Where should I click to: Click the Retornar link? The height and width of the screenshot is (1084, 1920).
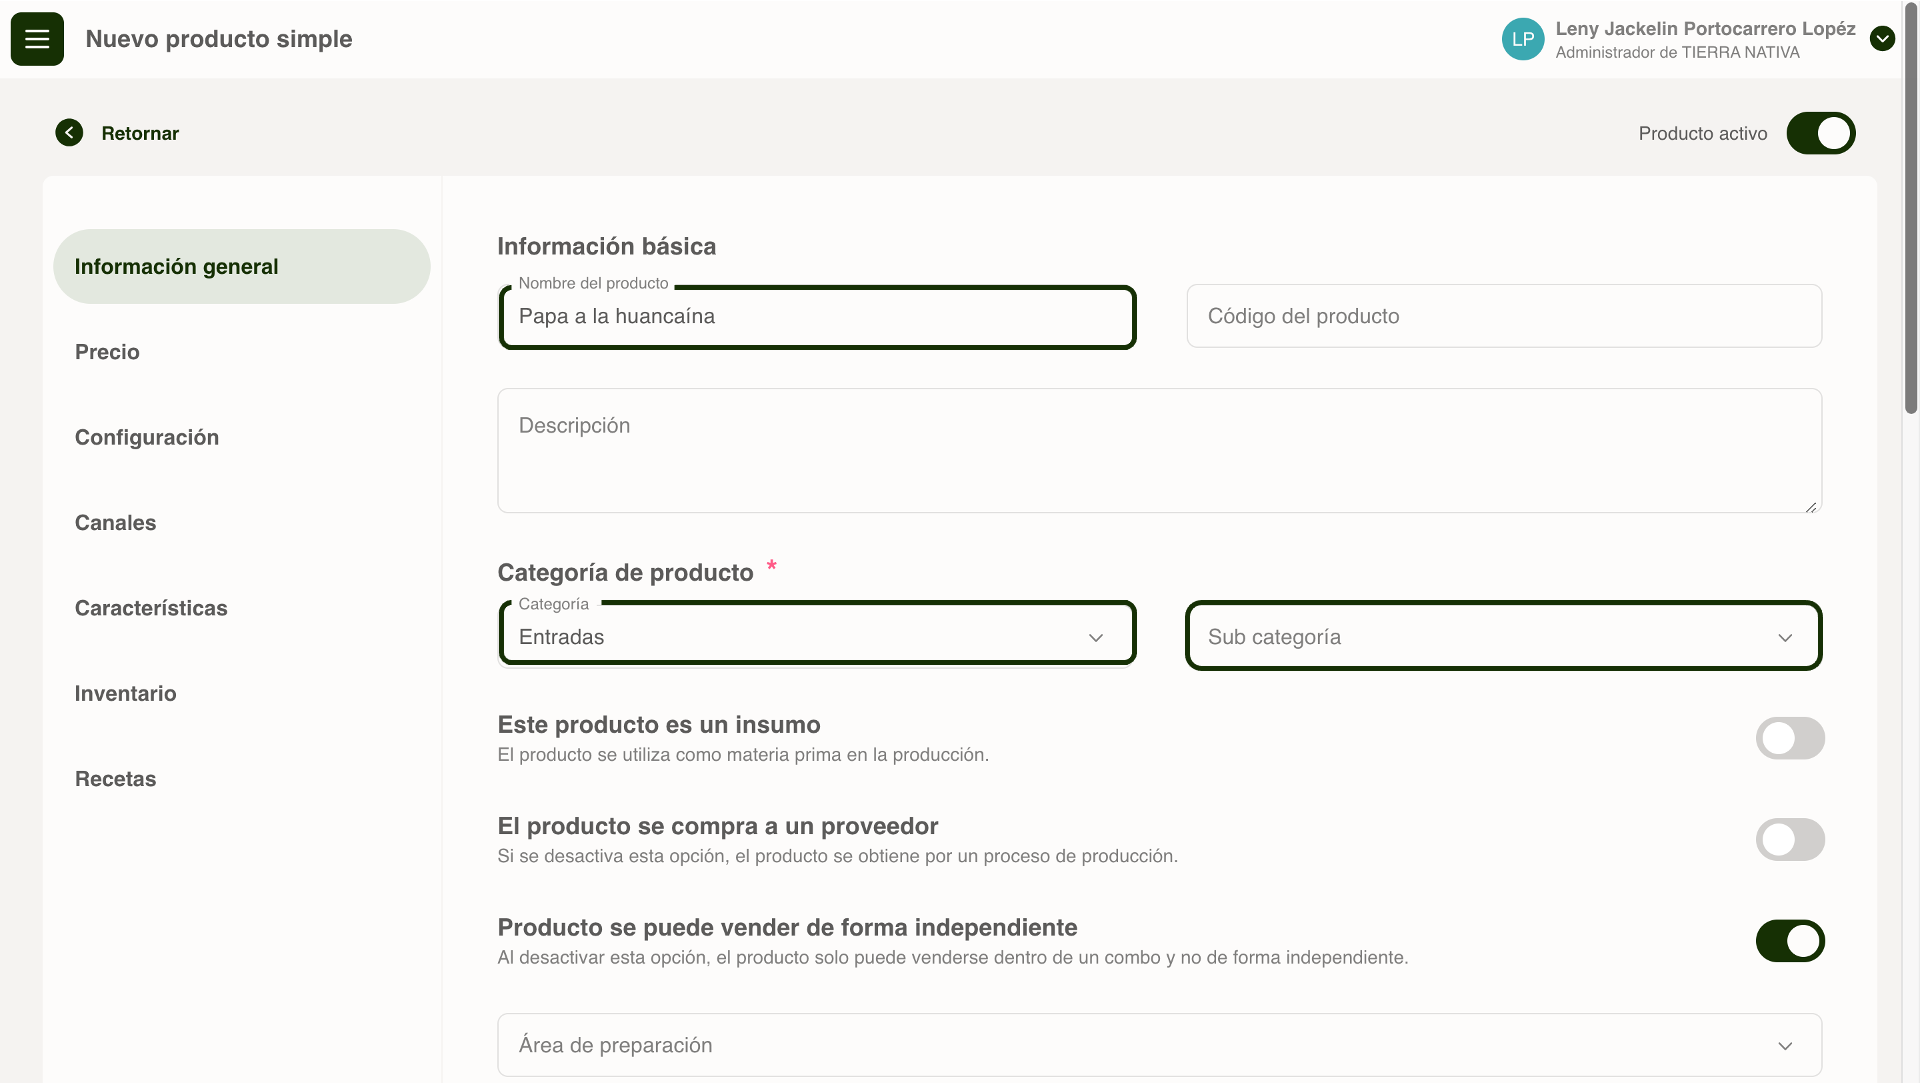[x=140, y=133]
